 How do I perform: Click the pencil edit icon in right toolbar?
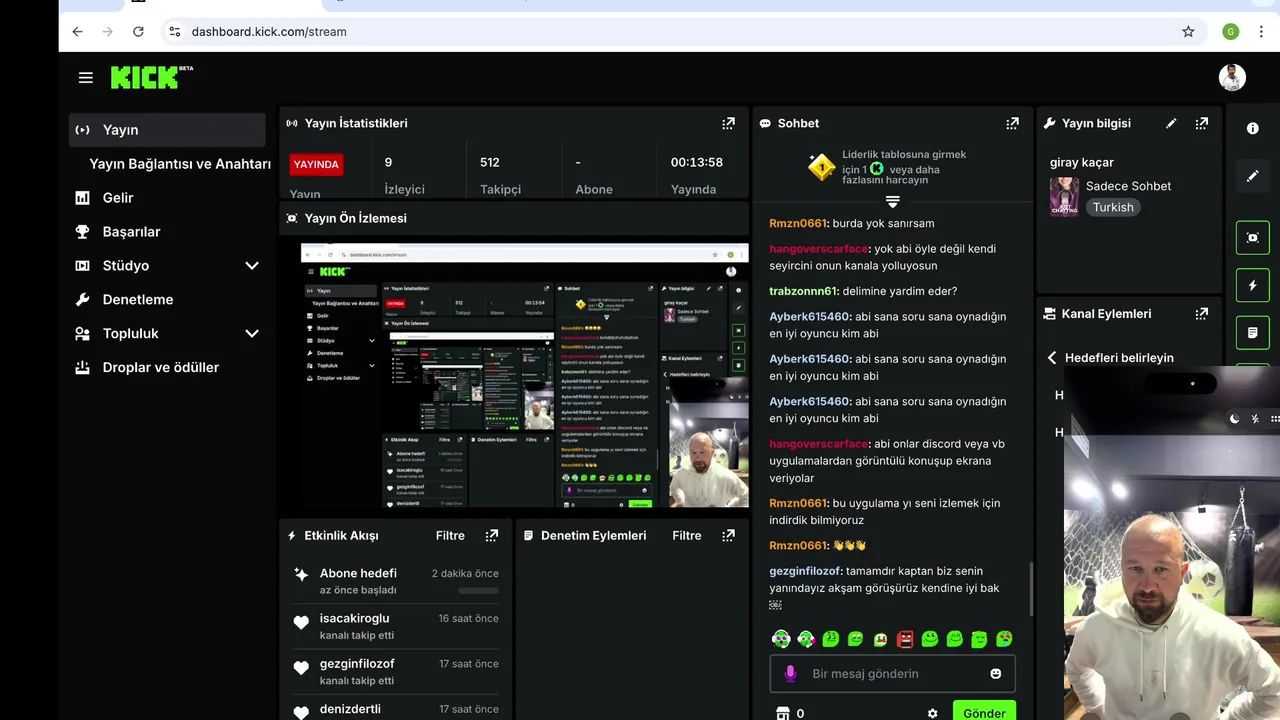coord(1253,176)
